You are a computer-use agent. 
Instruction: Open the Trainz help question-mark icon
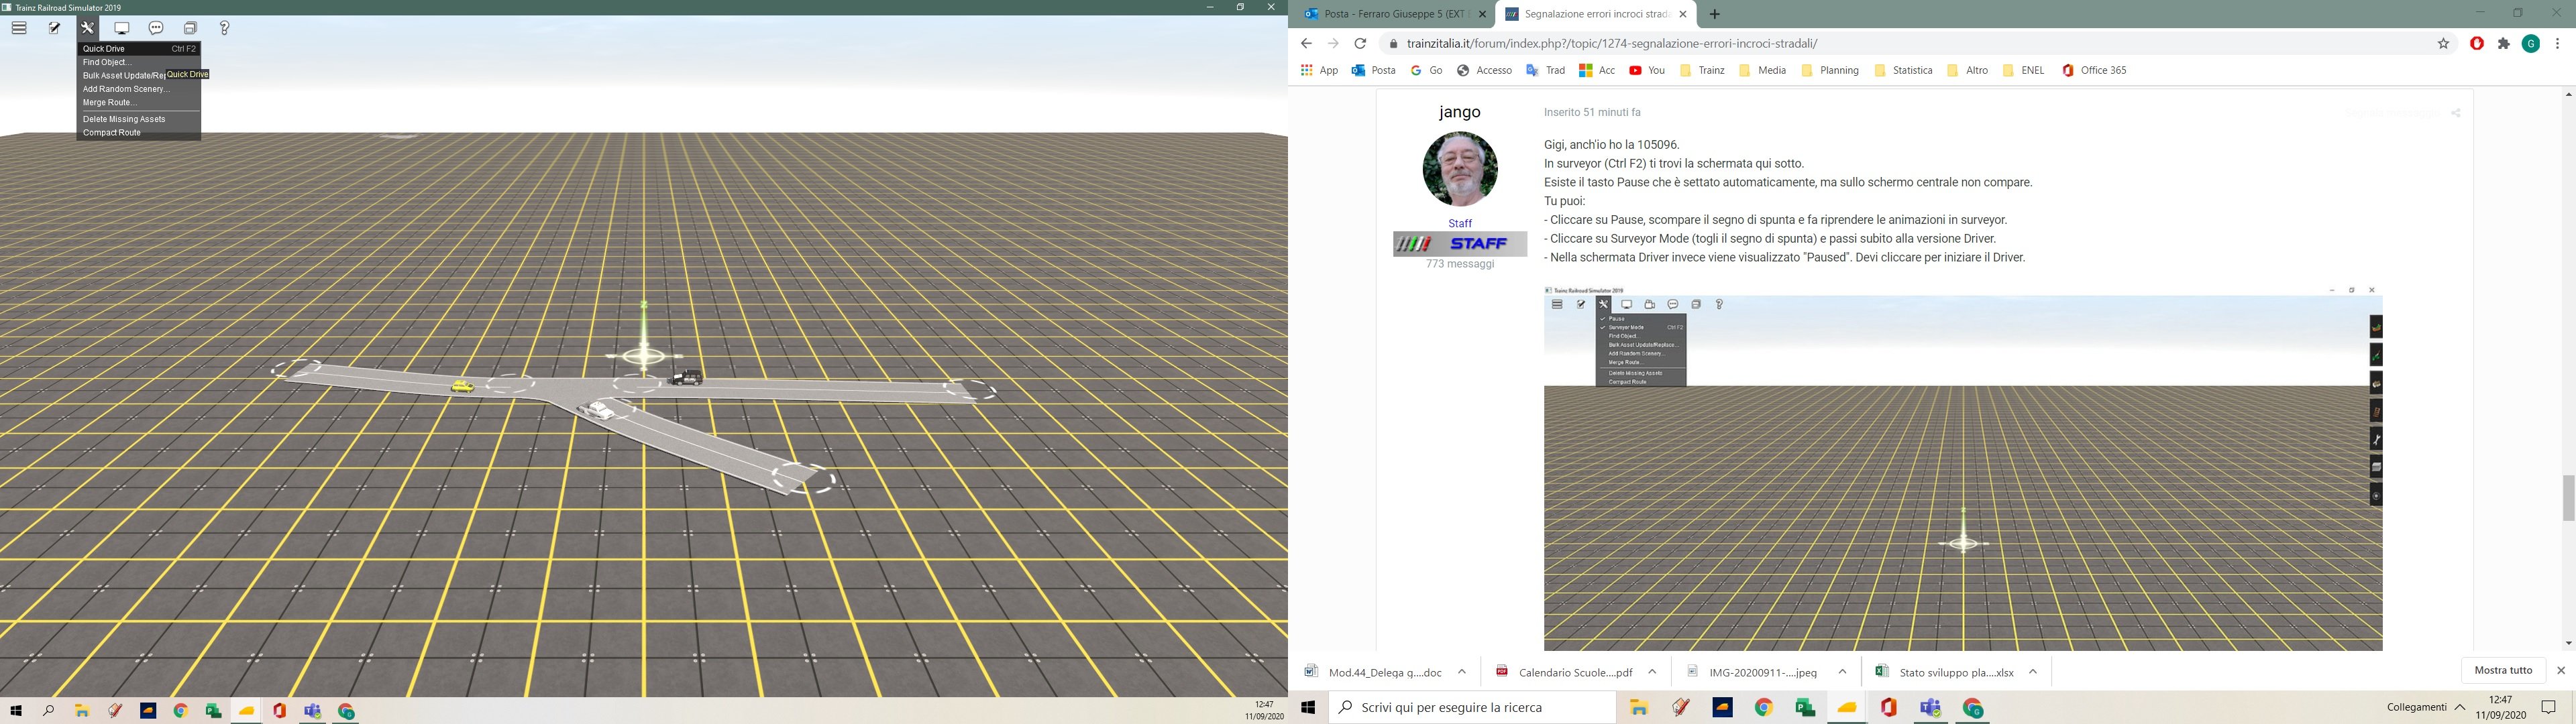click(224, 28)
